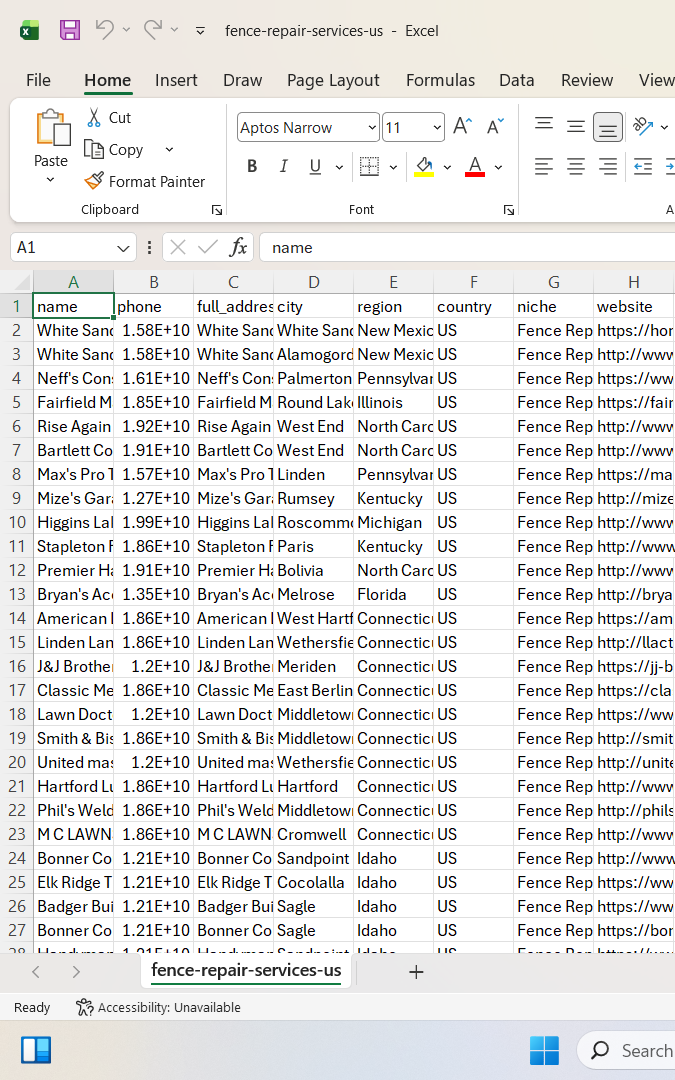Viewport: 675px width, 1080px height.
Task: Align text left
Action: [544, 166]
